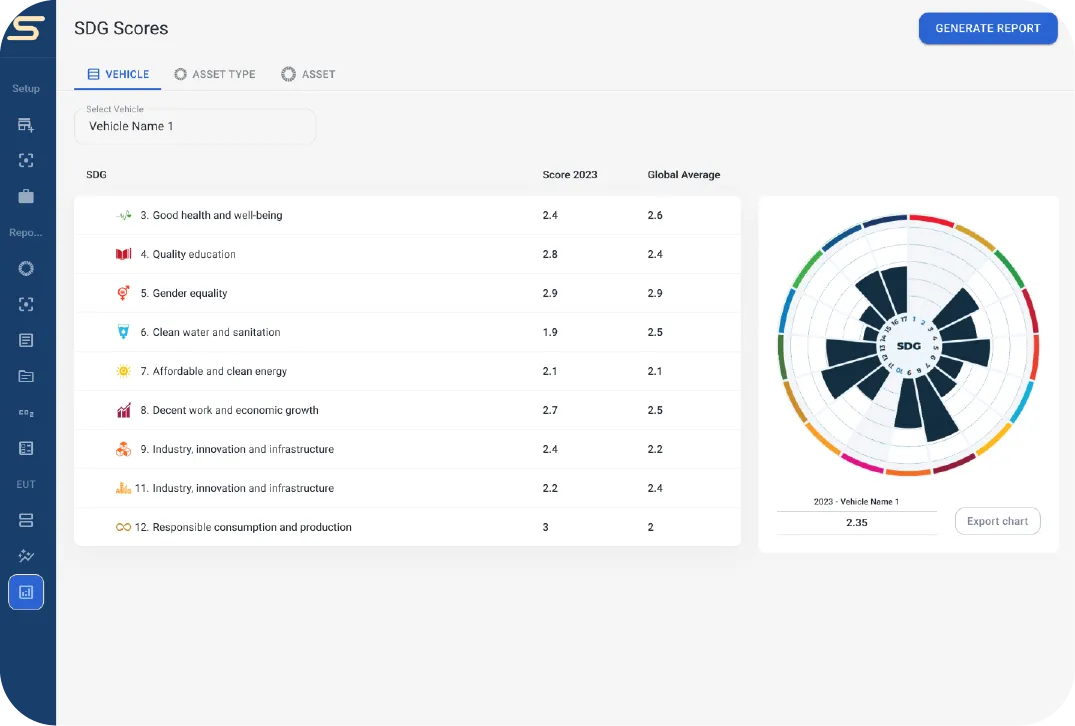Screen dimensions: 1075x726
Task: Click the ballot table icon in the sidebar
Action: point(26,448)
